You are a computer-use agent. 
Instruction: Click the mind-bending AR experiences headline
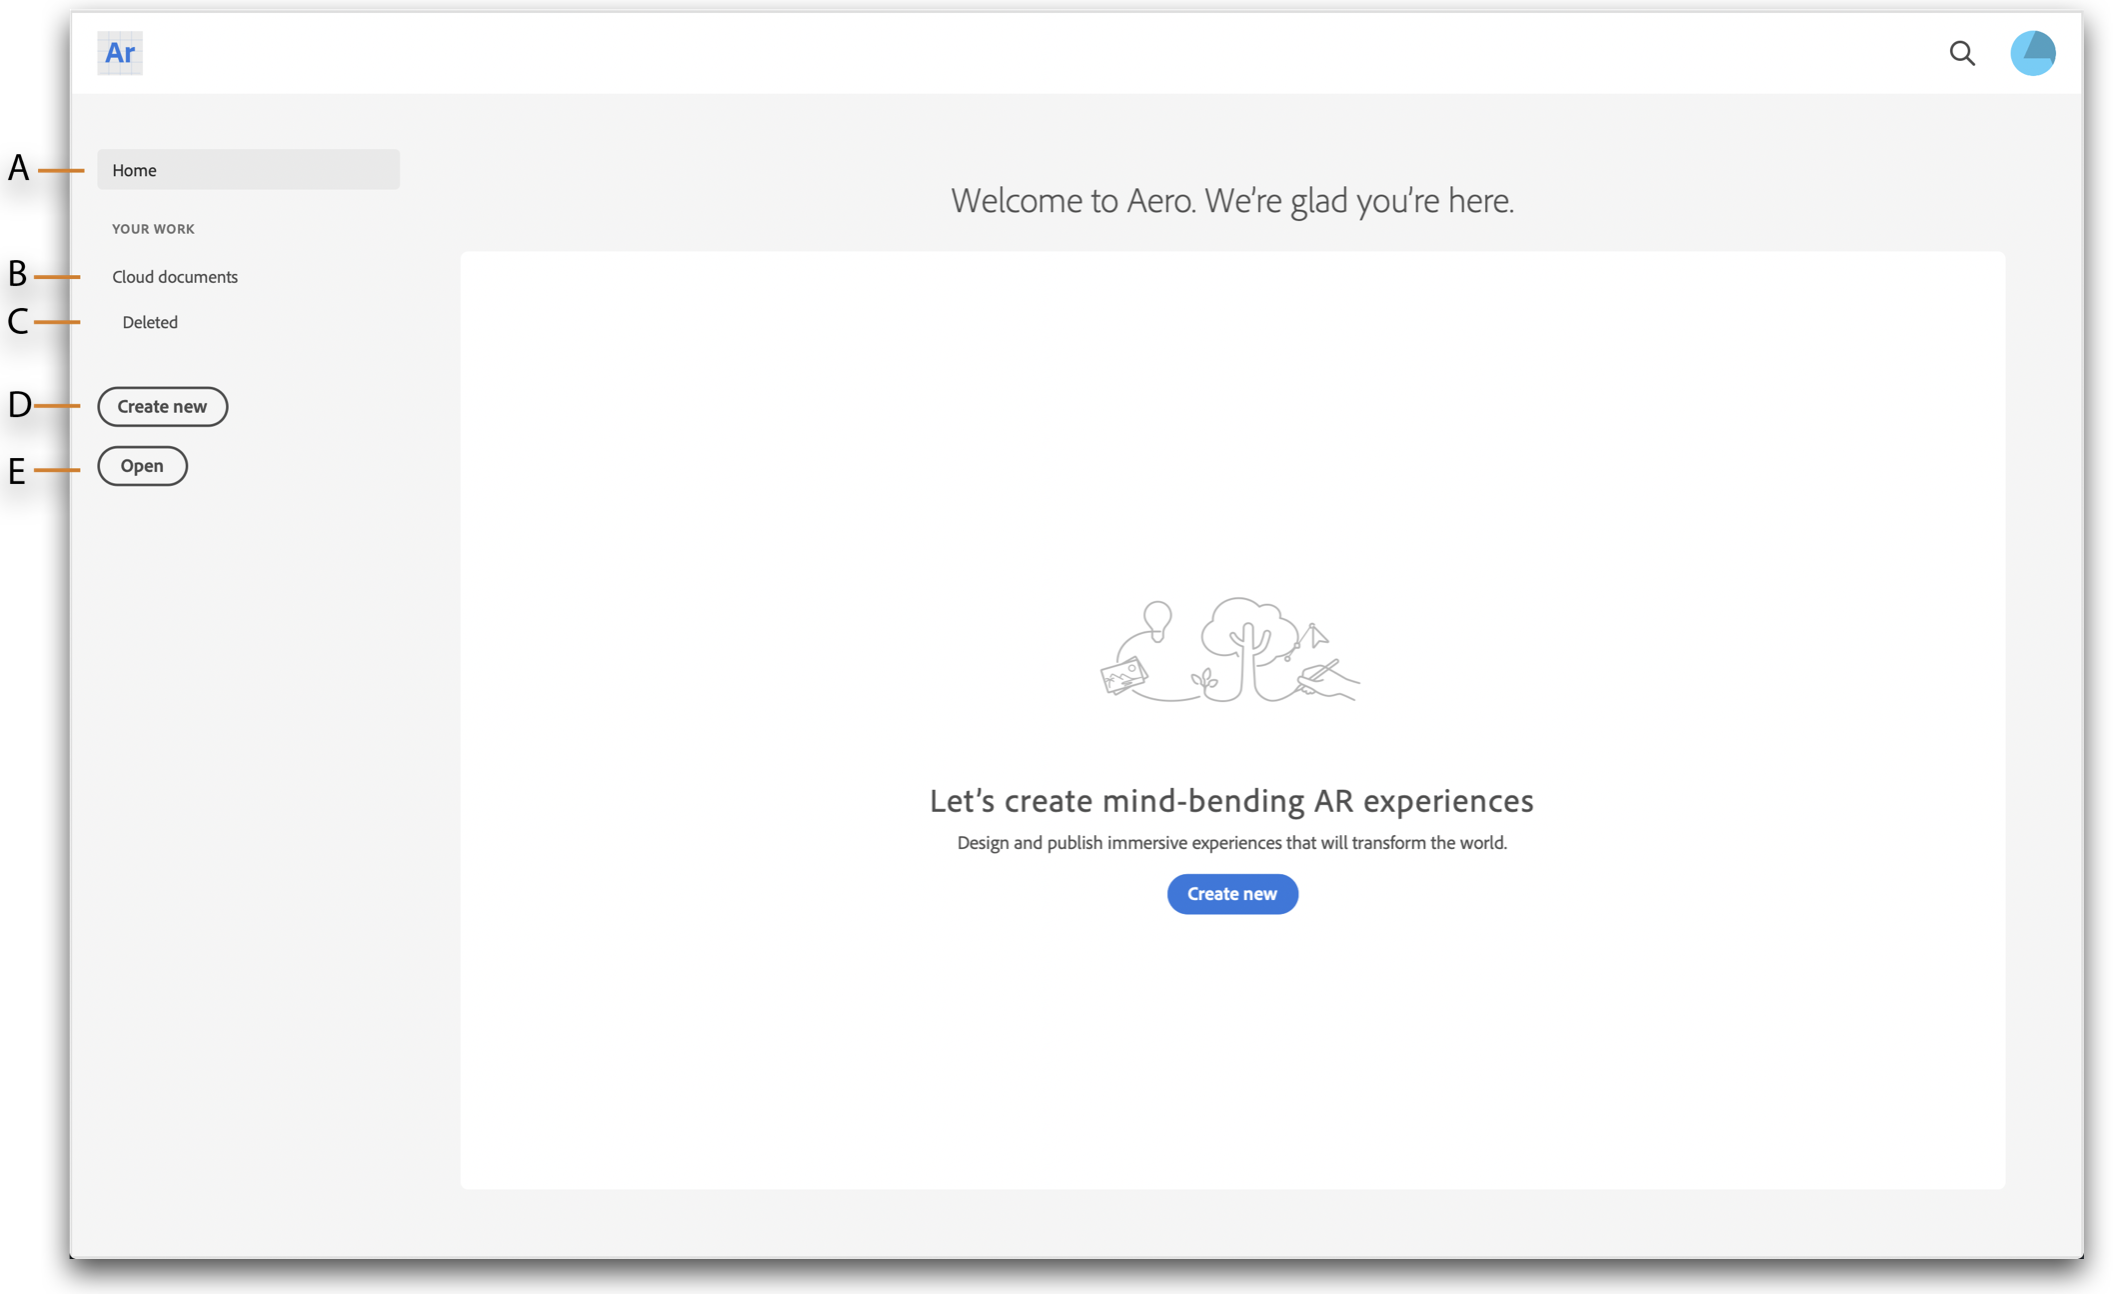[x=1232, y=801]
